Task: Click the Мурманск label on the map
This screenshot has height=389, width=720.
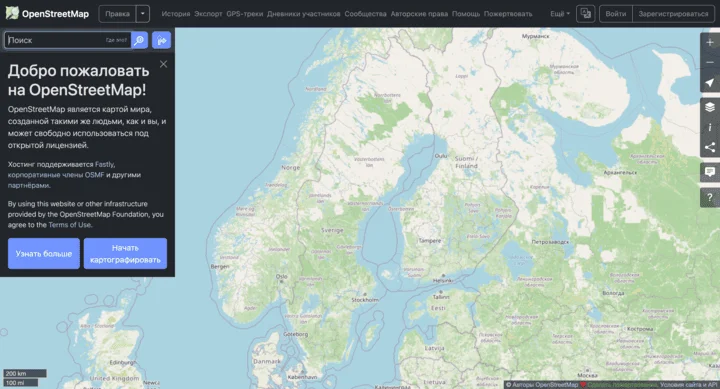Action: click(535, 36)
